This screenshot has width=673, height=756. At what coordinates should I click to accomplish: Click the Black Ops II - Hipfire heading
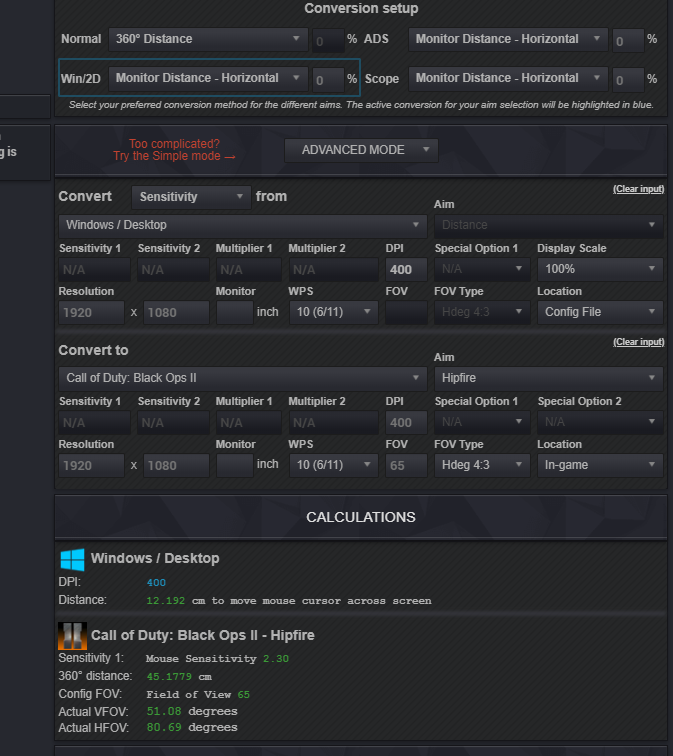click(202, 635)
